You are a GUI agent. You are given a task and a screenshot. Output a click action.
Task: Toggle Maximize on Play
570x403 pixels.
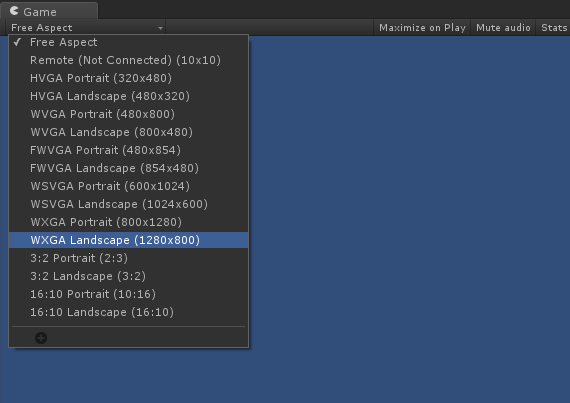point(422,28)
